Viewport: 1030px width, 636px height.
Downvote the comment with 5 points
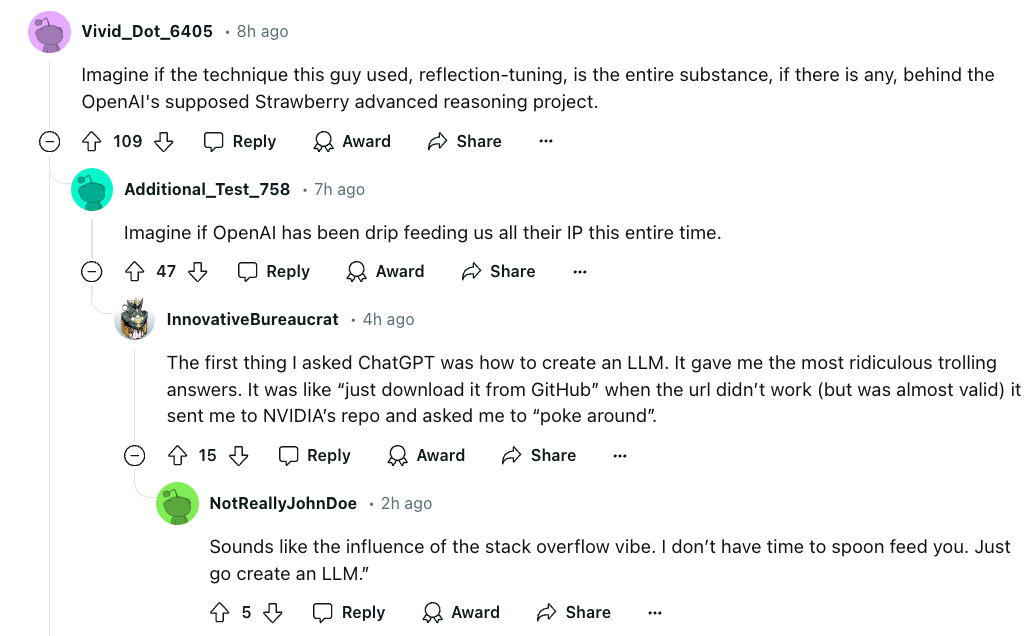(x=272, y=612)
